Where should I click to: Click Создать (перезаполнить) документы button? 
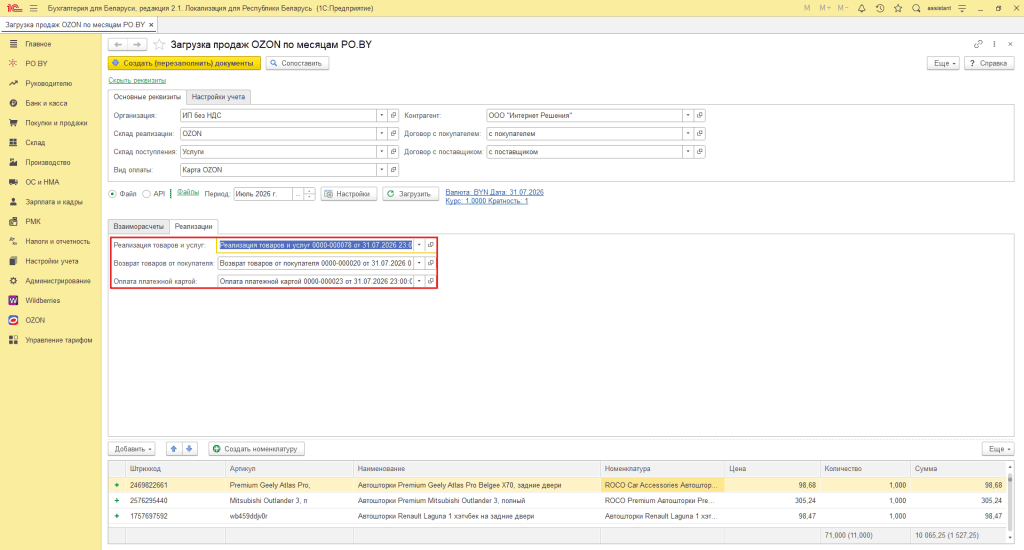pos(184,63)
